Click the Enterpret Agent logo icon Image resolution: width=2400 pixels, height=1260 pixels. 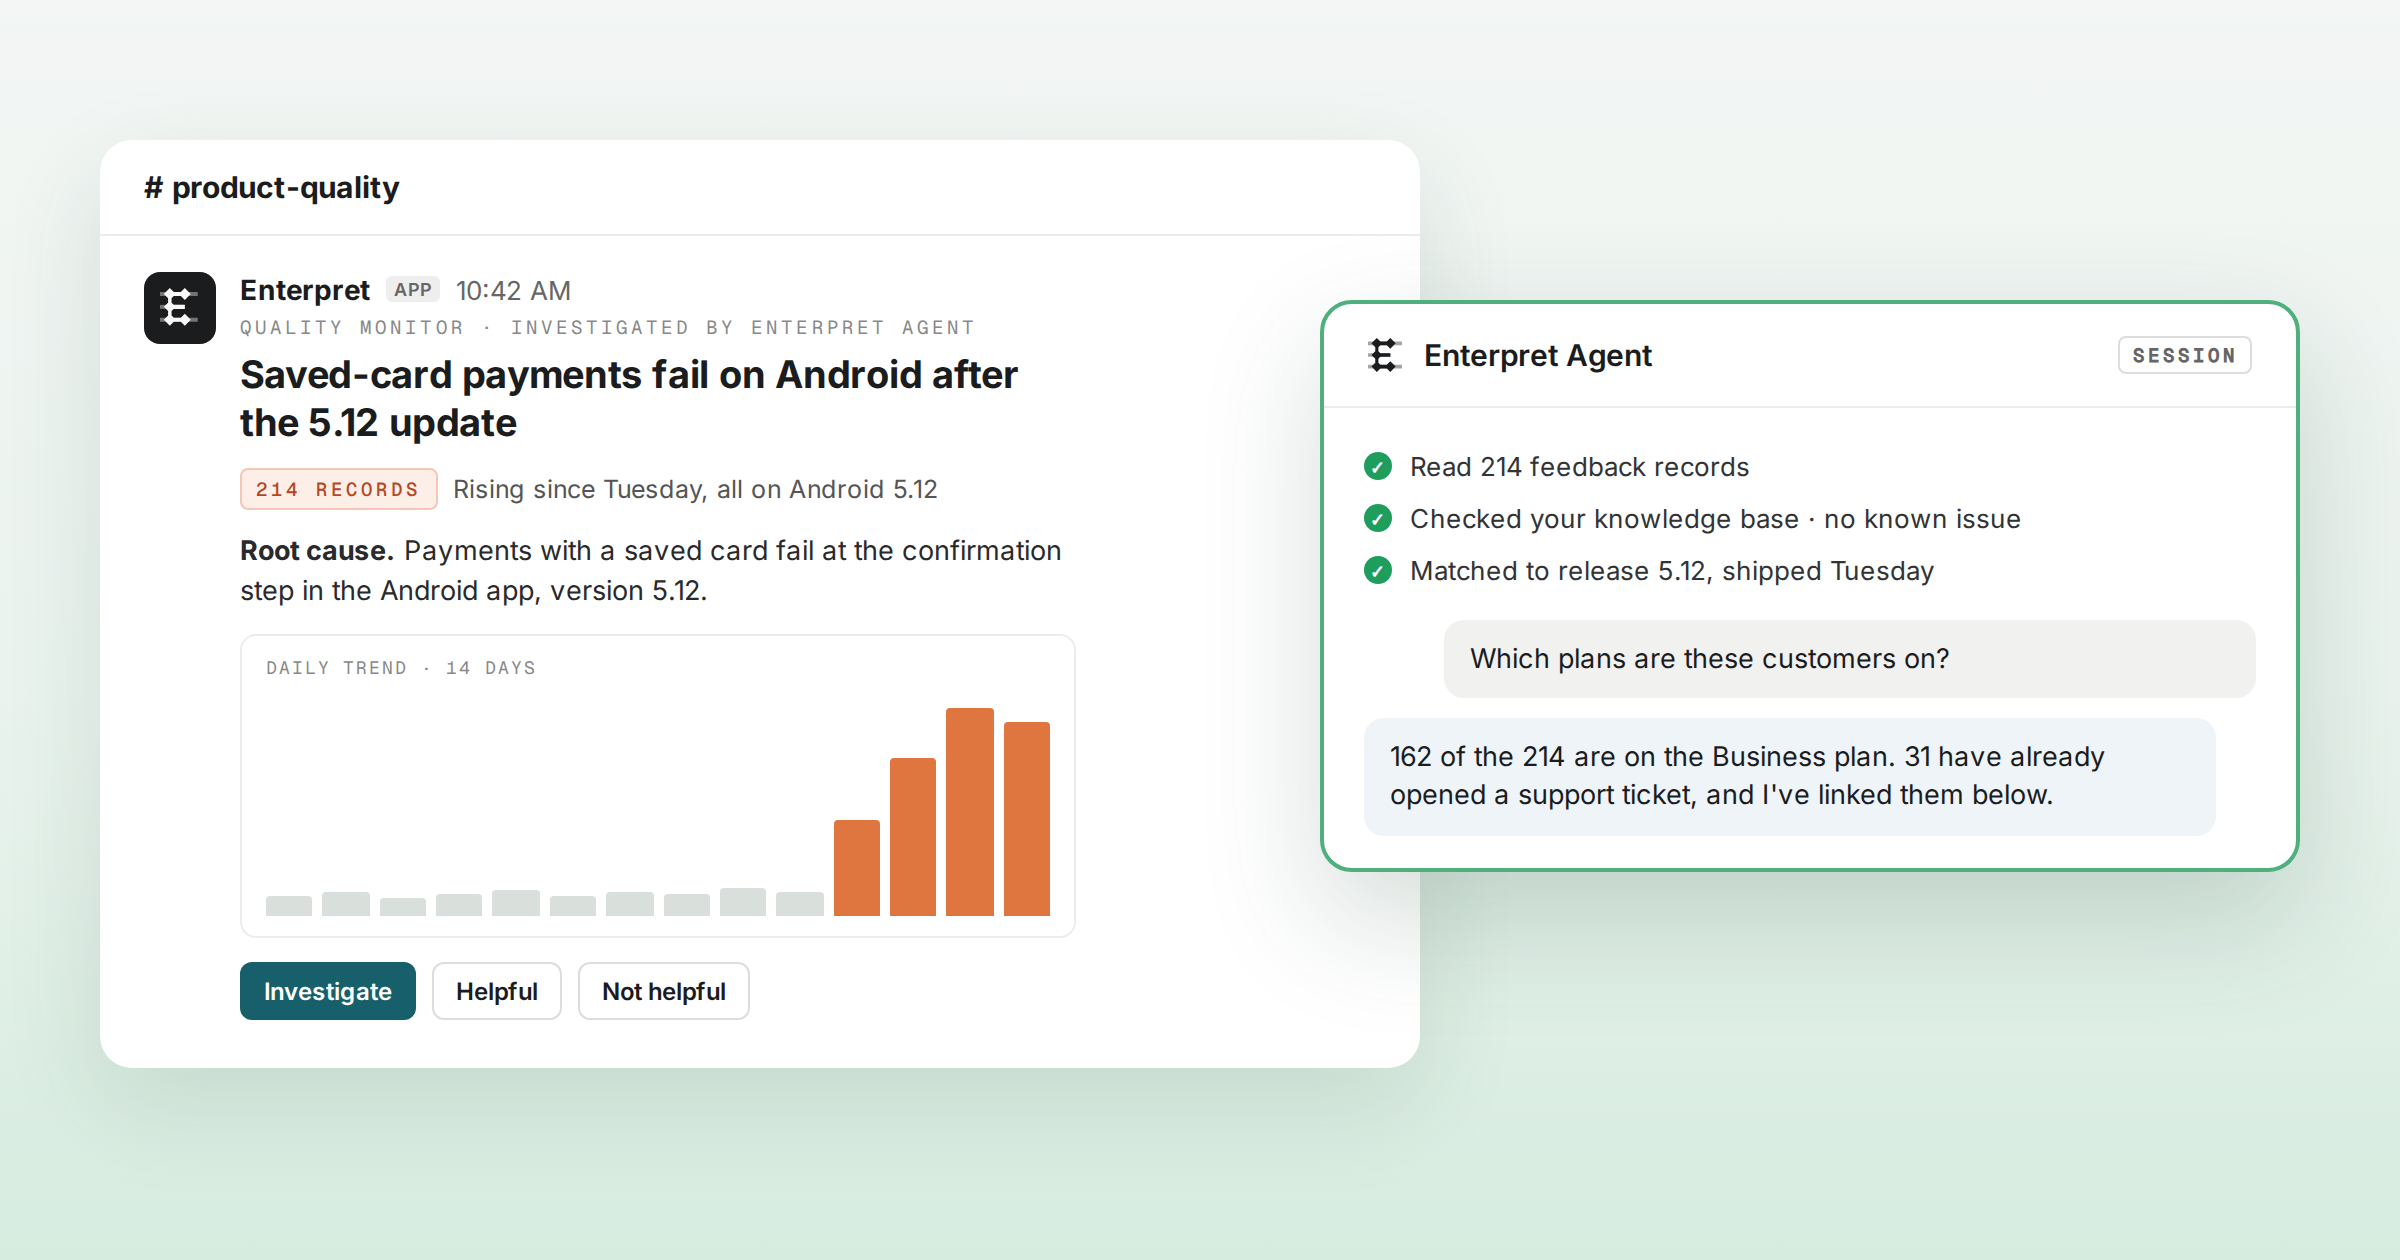(1384, 355)
